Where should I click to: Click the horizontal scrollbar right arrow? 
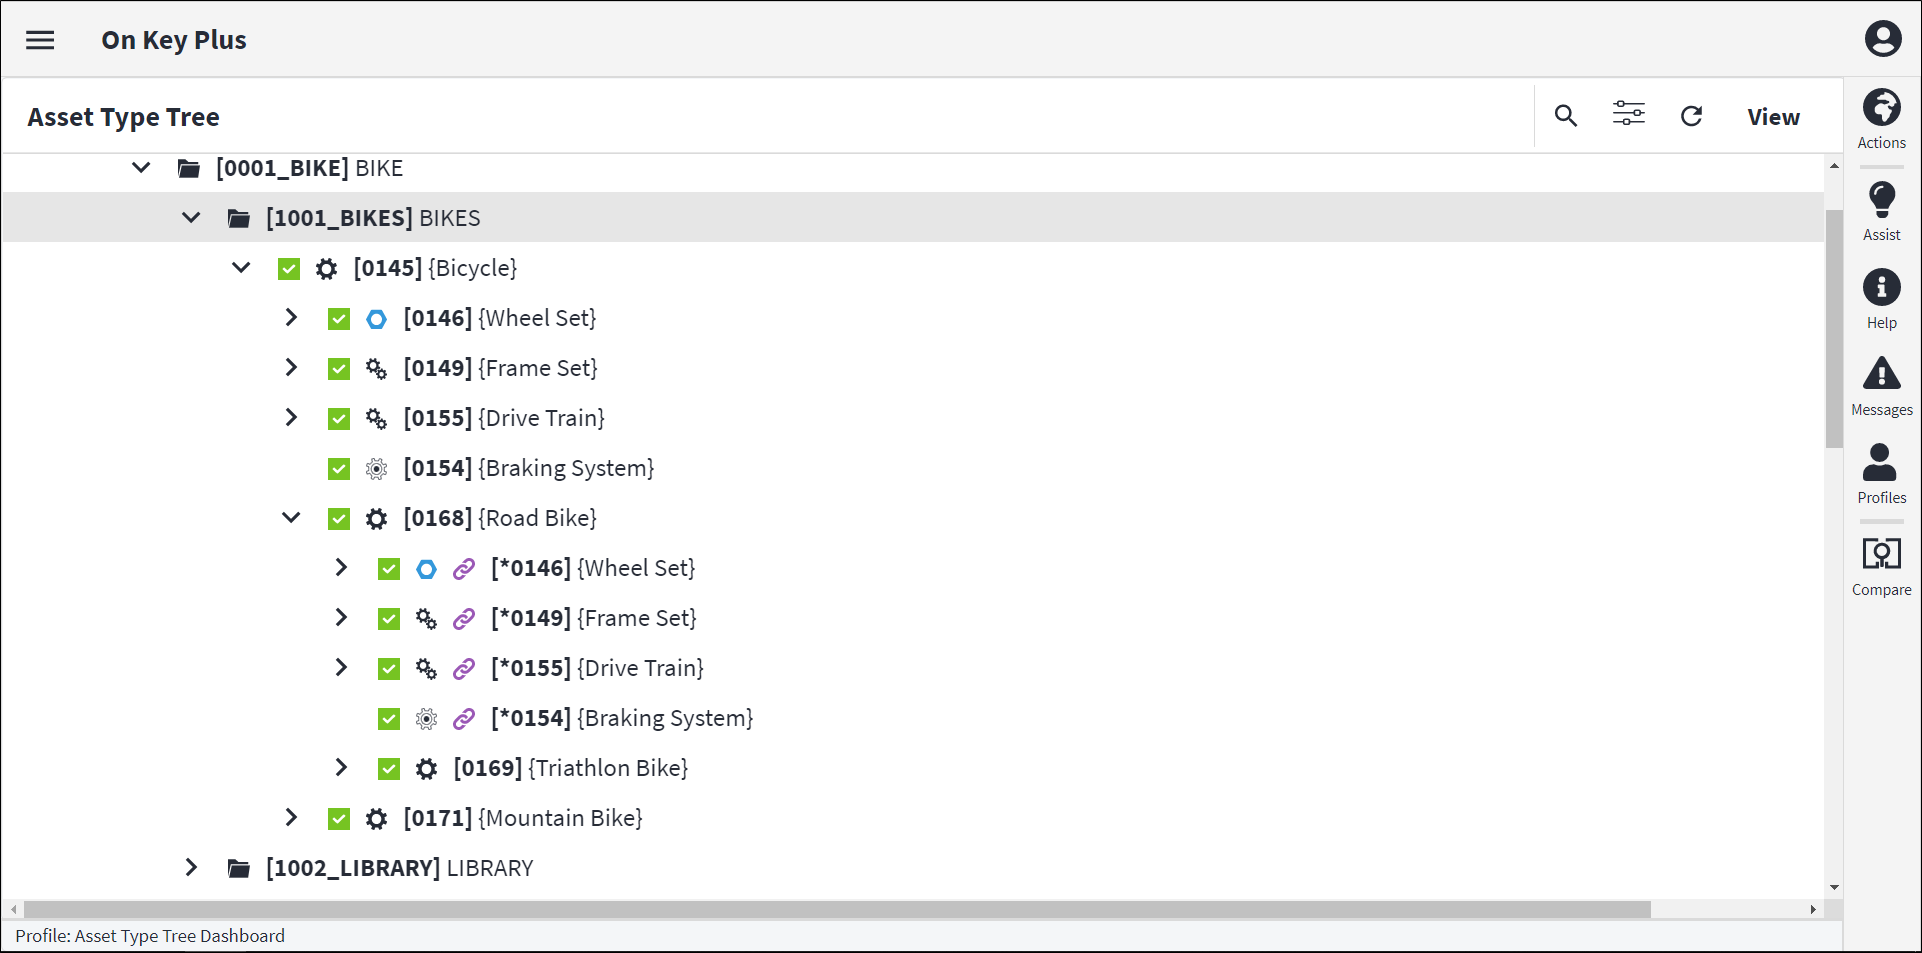coord(1813,910)
